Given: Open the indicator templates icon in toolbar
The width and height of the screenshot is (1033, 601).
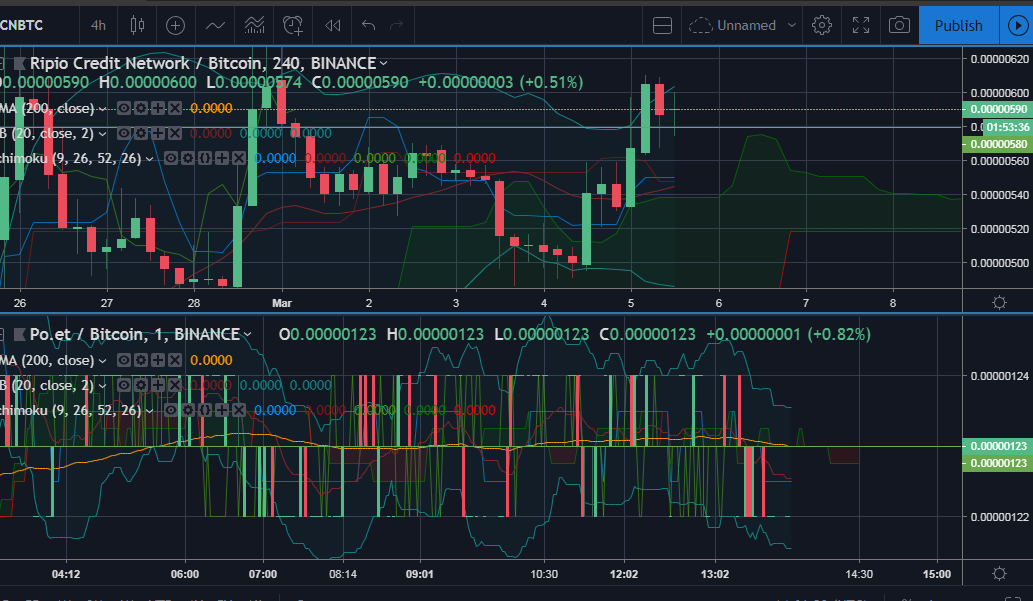Looking at the screenshot, I should point(254,26).
